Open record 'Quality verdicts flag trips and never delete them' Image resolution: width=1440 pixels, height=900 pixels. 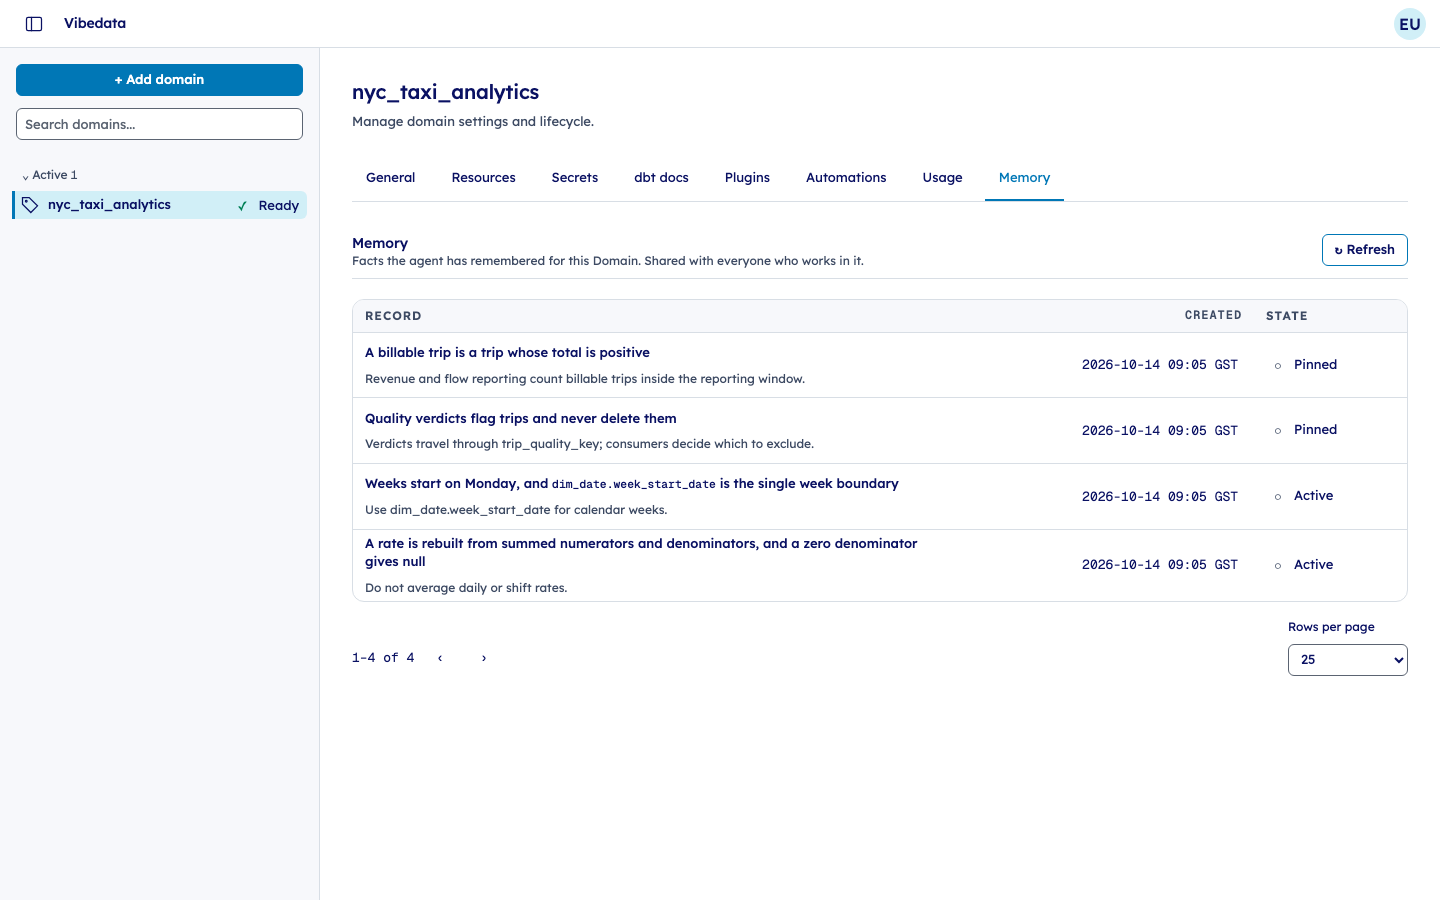pyautogui.click(x=520, y=419)
